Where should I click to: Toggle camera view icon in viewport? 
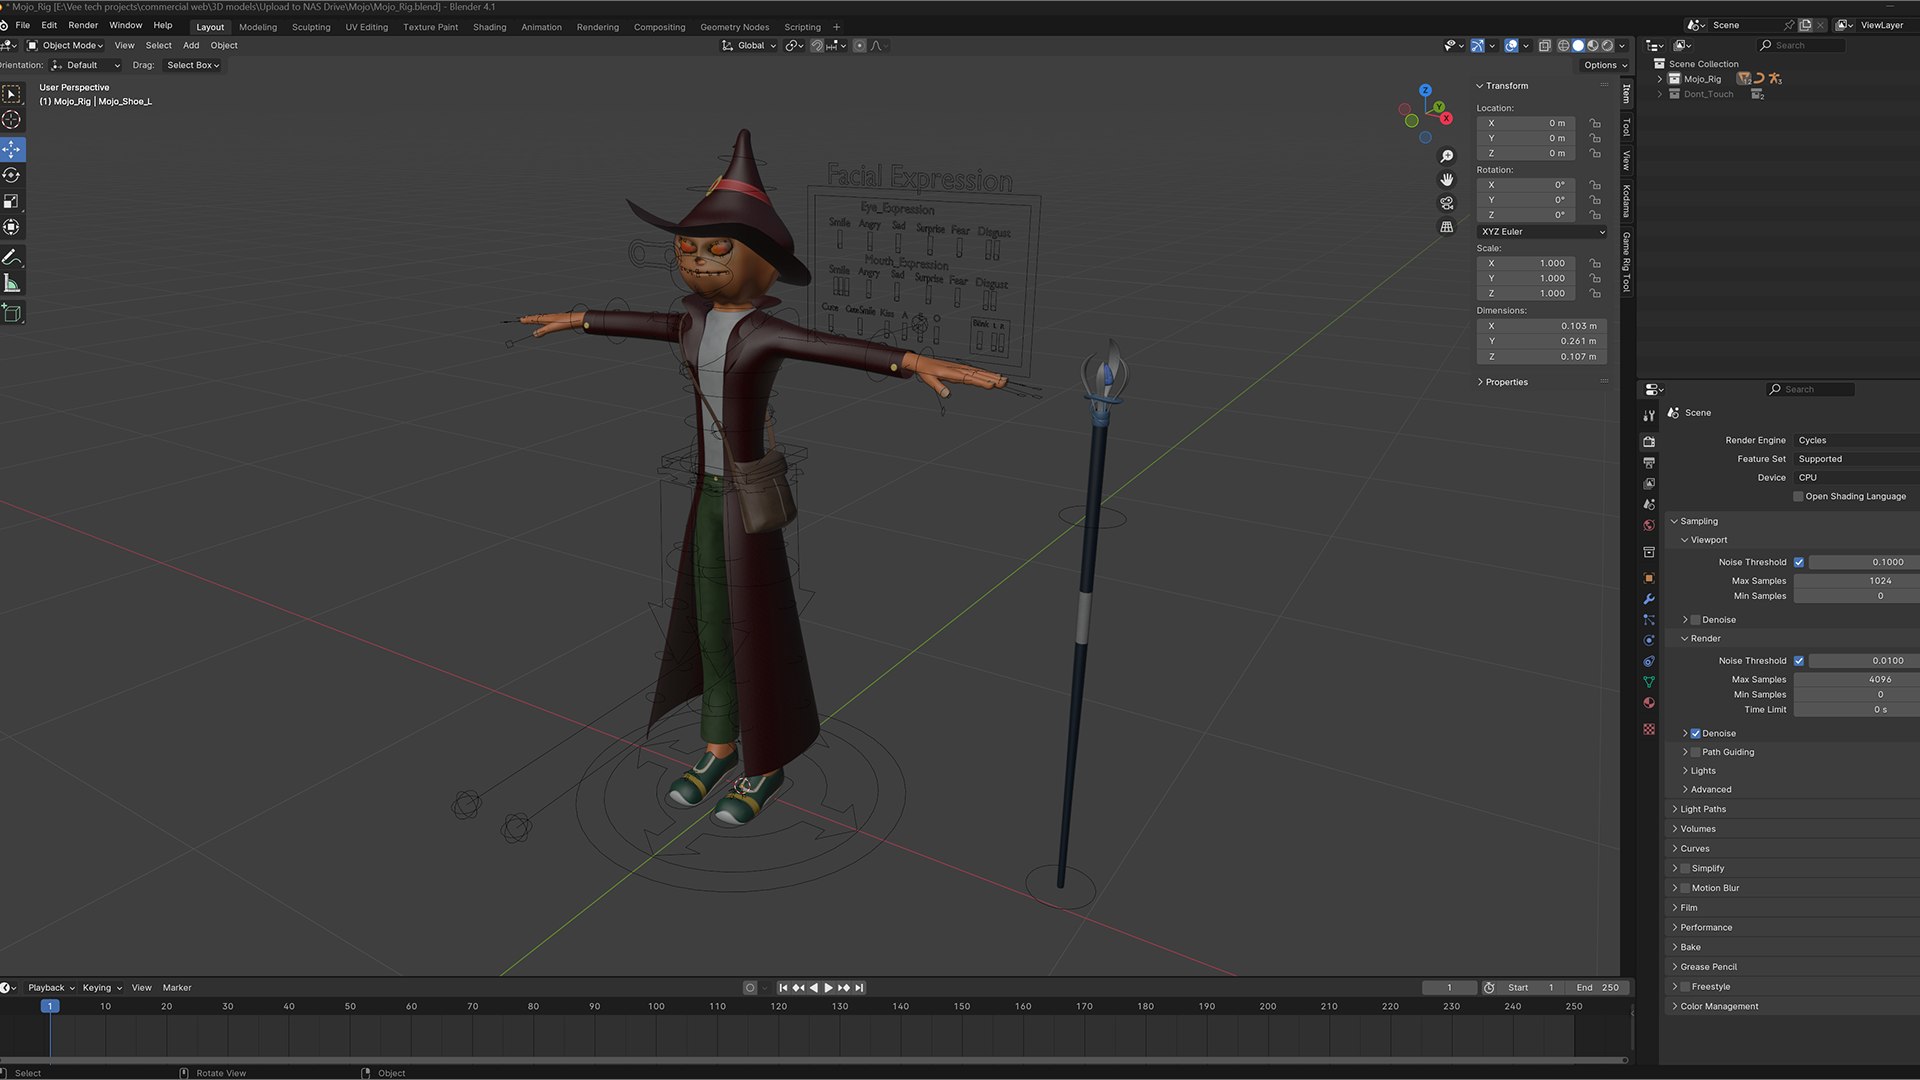click(1446, 203)
